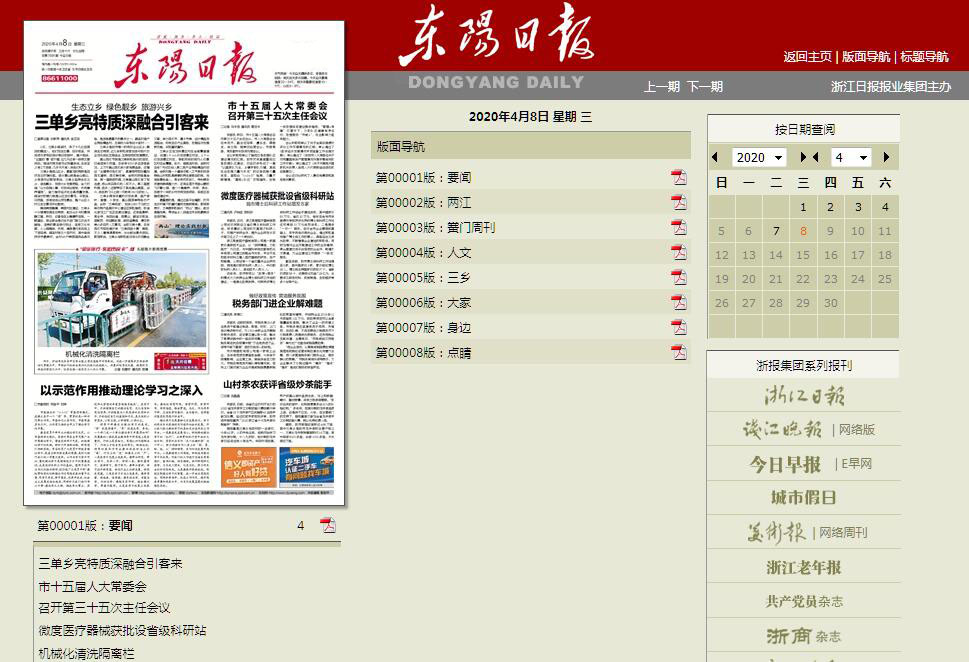Click next year arrow beside 2020 dropdown

(x=803, y=158)
